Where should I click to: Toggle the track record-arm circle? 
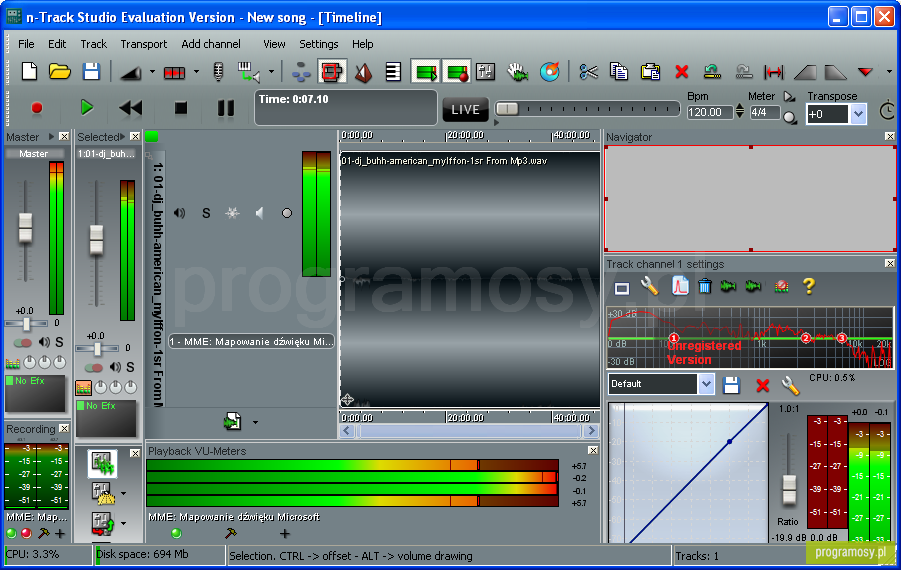point(287,213)
